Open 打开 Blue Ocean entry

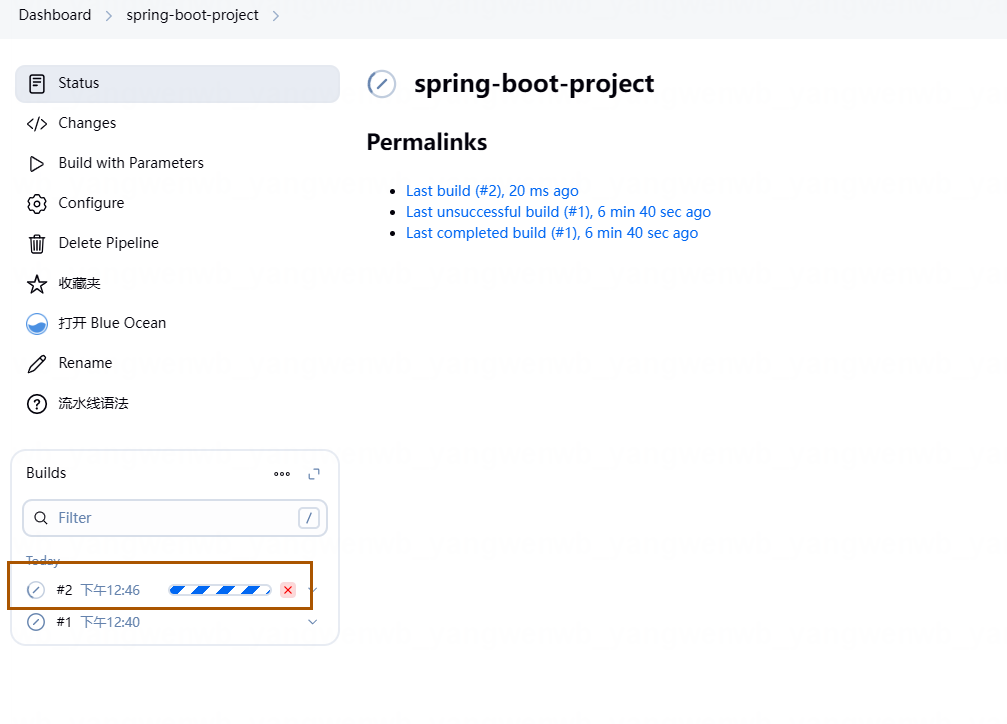click(x=177, y=323)
